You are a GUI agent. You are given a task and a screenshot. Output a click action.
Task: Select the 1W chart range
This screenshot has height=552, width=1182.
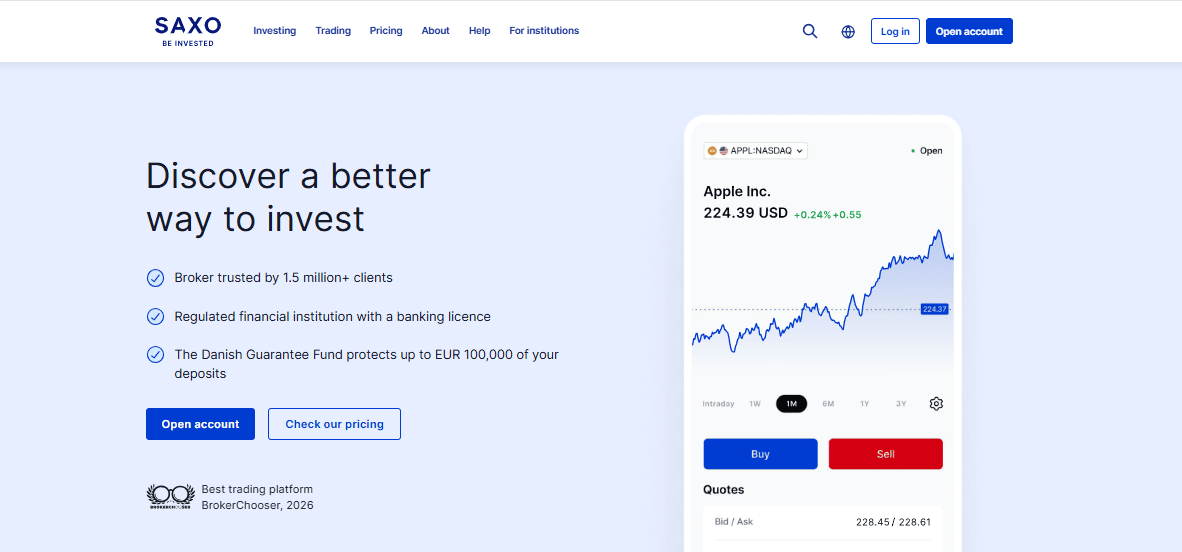755,403
